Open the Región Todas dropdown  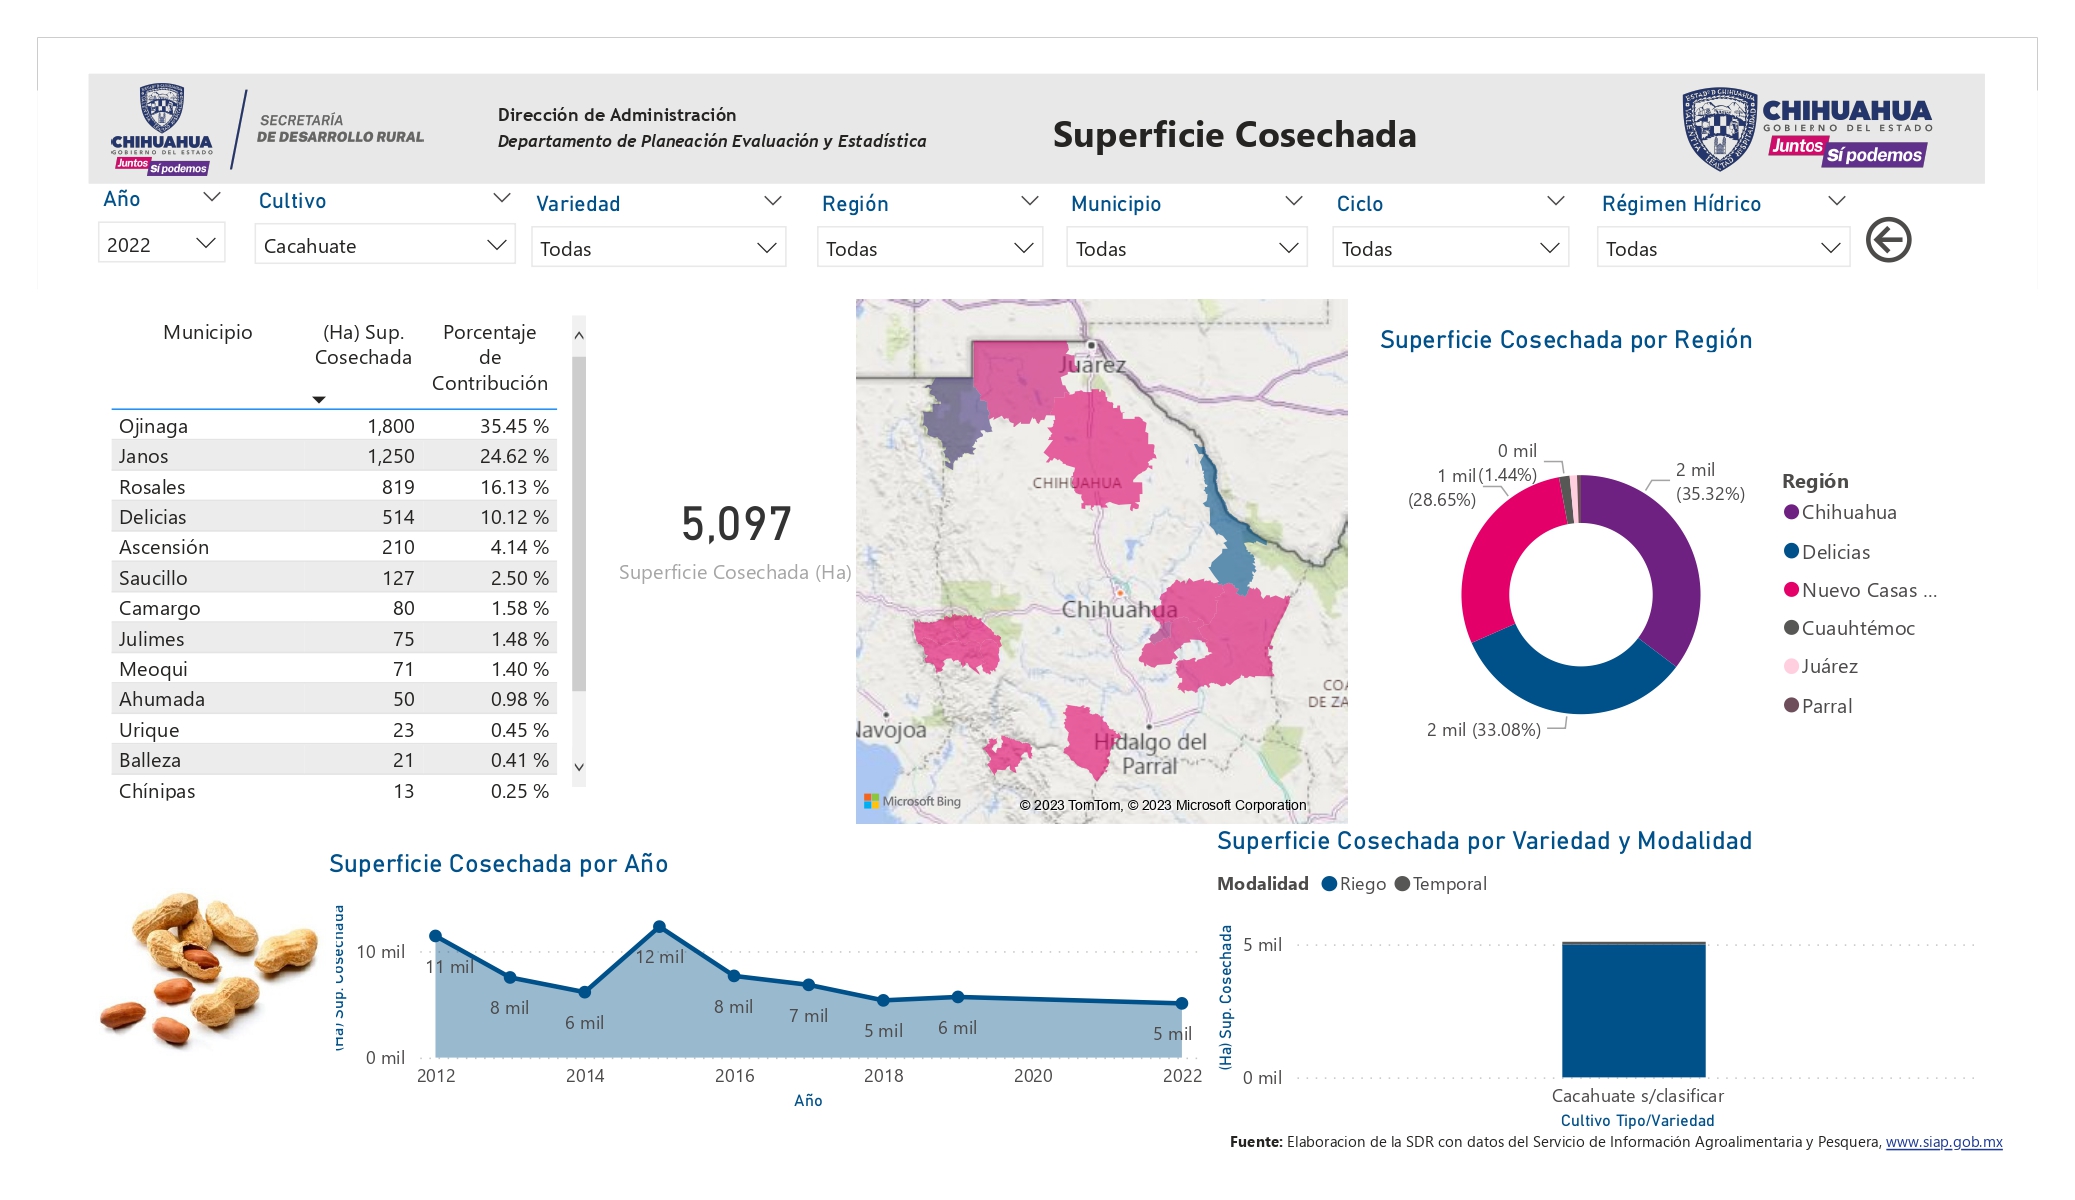930,248
